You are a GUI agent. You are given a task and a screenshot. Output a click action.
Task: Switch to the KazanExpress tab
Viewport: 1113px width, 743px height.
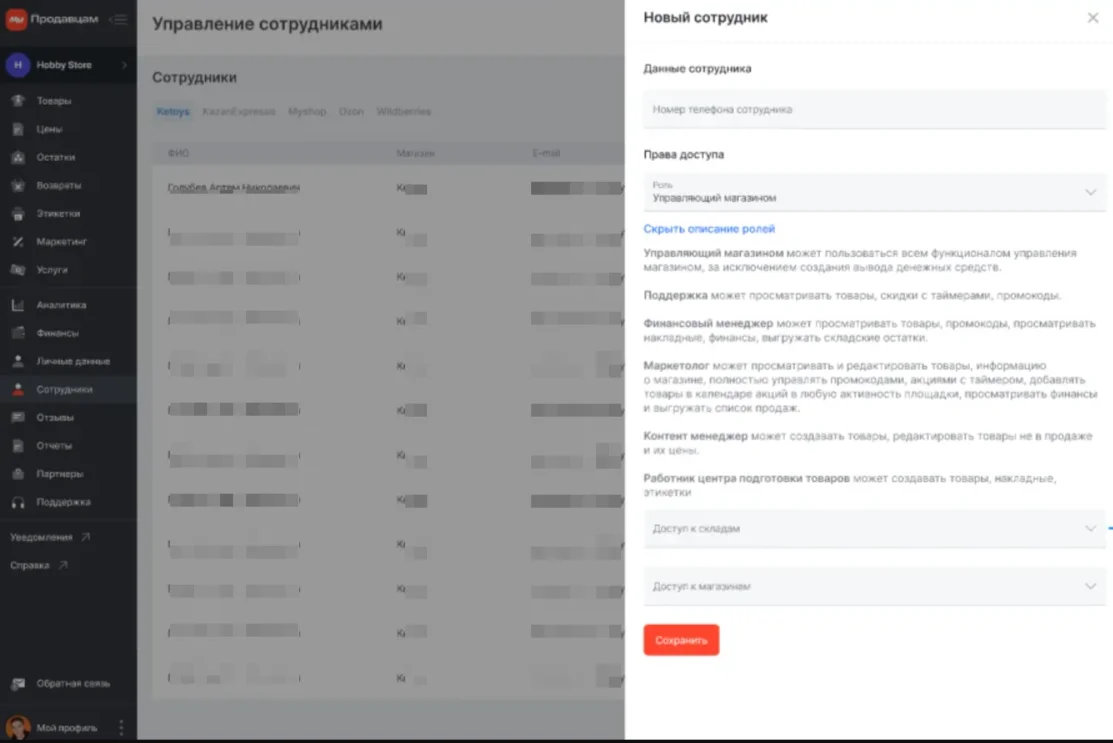(238, 112)
